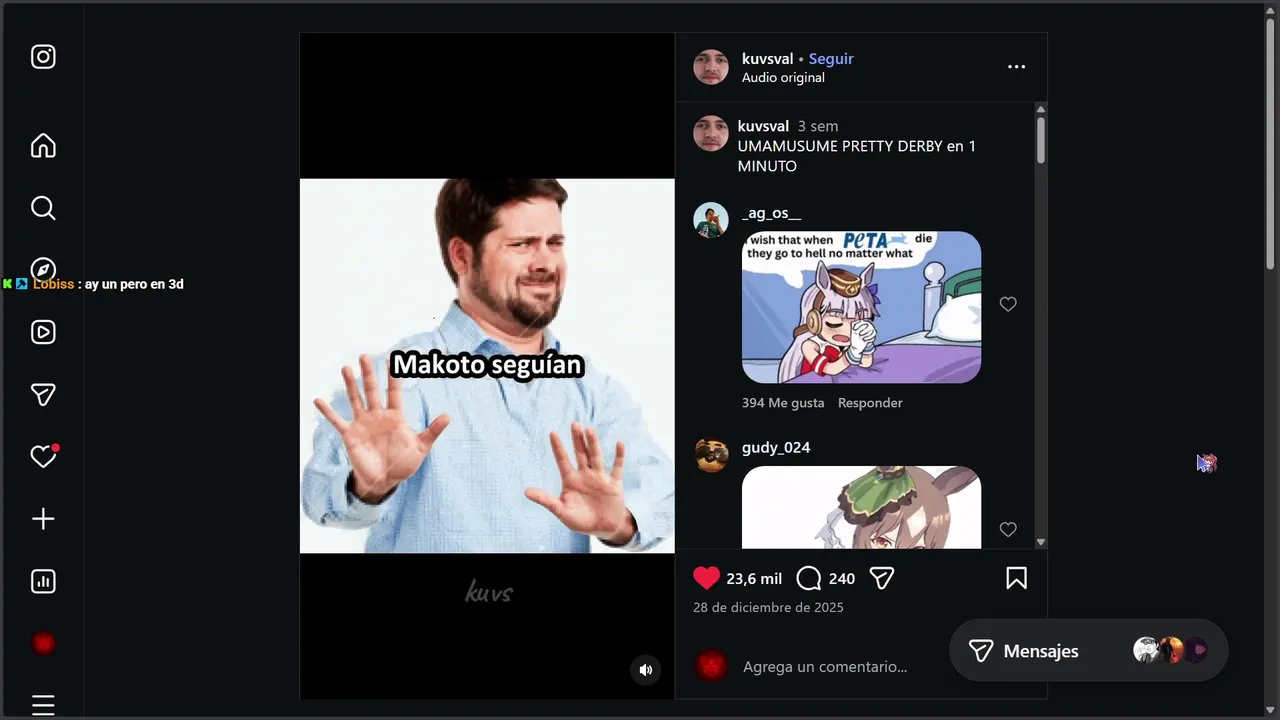1280x720 pixels.
Task: Reply to _ag_os_ comment via Responder
Action: click(x=870, y=403)
